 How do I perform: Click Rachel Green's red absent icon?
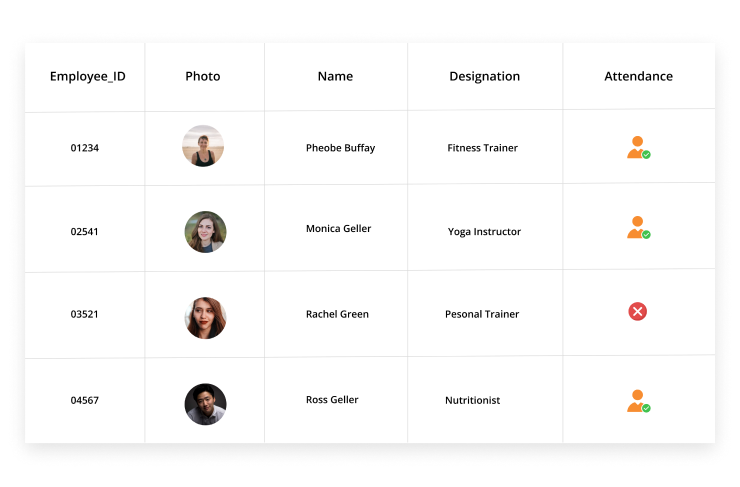(638, 311)
